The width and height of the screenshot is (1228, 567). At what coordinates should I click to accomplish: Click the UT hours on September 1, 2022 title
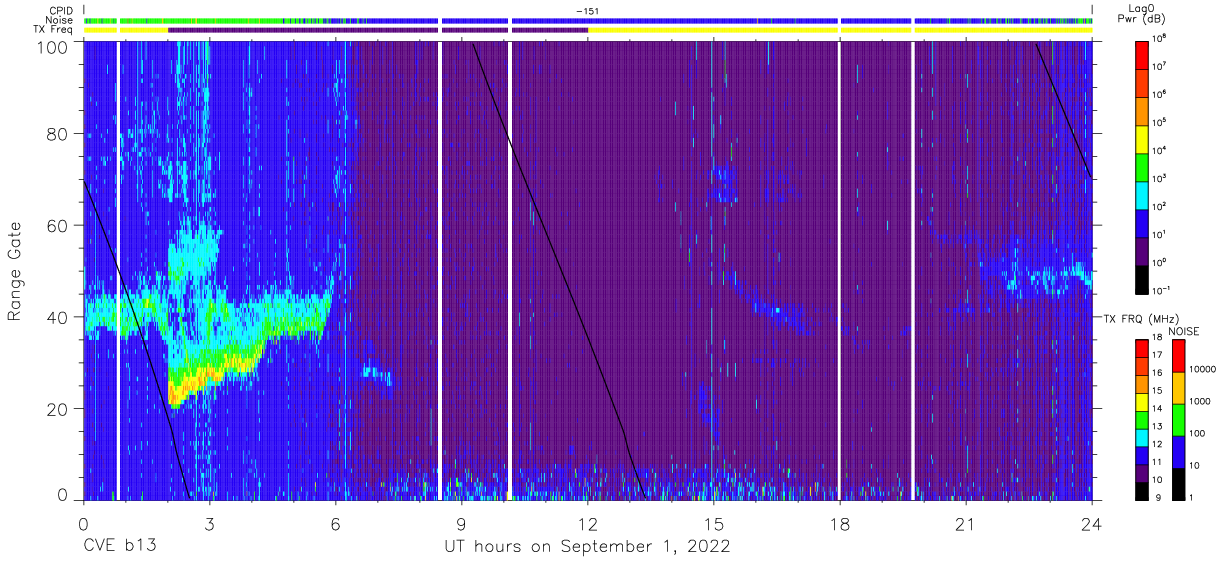(587, 546)
